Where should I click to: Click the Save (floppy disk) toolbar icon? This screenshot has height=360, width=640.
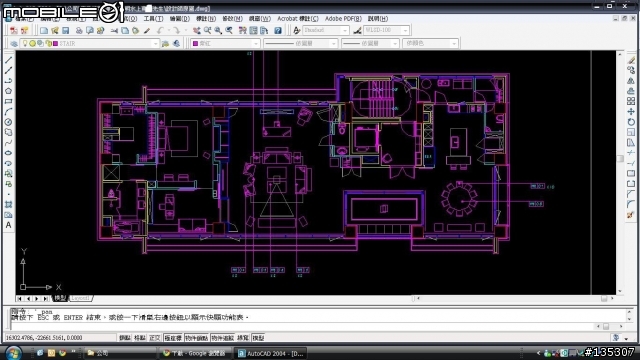click(65, 31)
